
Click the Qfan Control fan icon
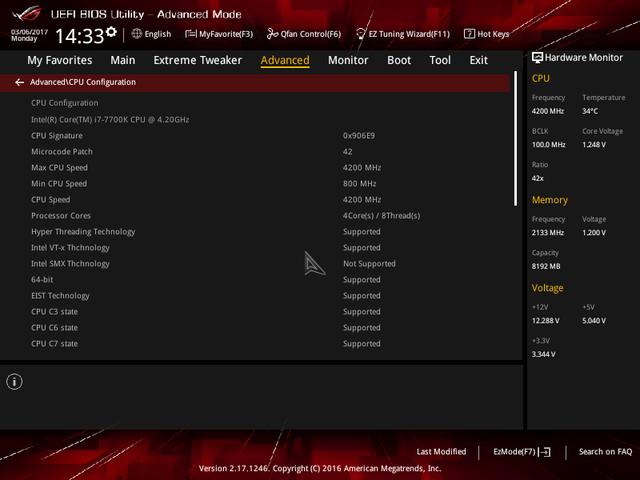click(272, 33)
